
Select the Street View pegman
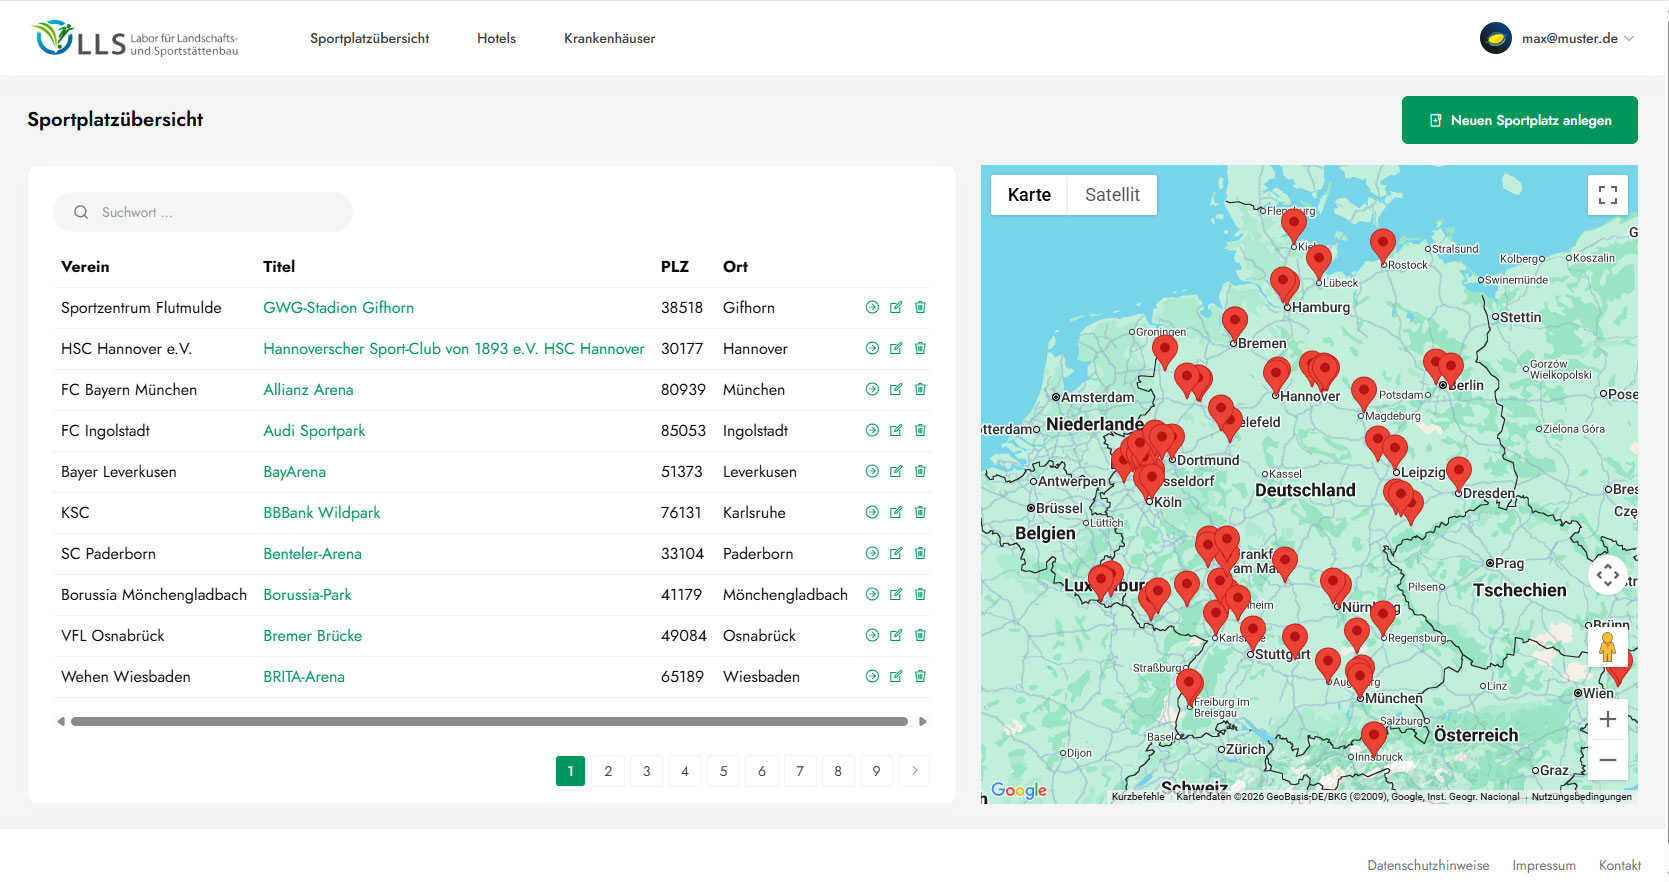pyautogui.click(x=1607, y=648)
